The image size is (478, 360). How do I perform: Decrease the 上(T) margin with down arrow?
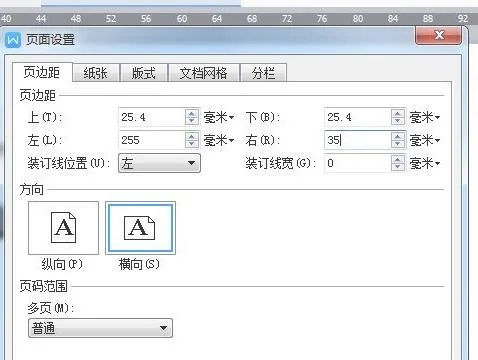(192, 121)
